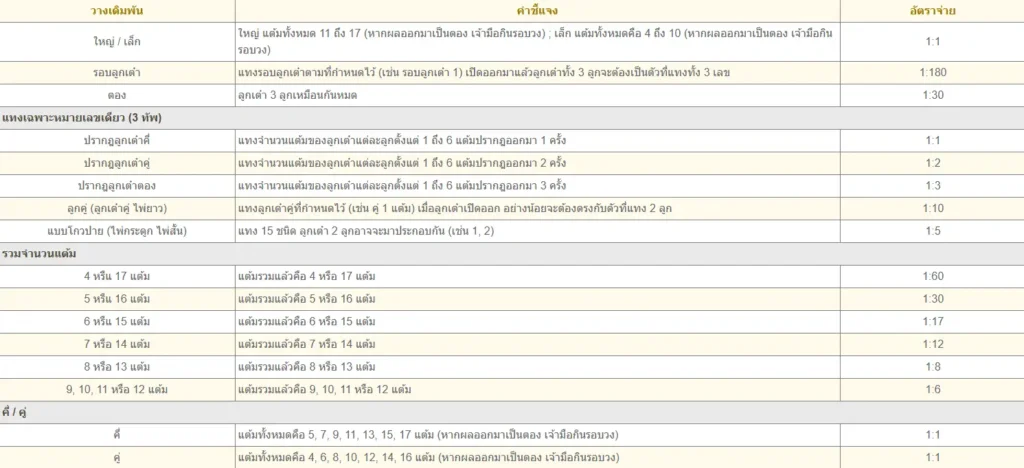Viewport: 1024px width, 468px height.
Task: Select the 'ปรากฏลูกเต๋าคี่' row label
Action: click(x=117, y=141)
